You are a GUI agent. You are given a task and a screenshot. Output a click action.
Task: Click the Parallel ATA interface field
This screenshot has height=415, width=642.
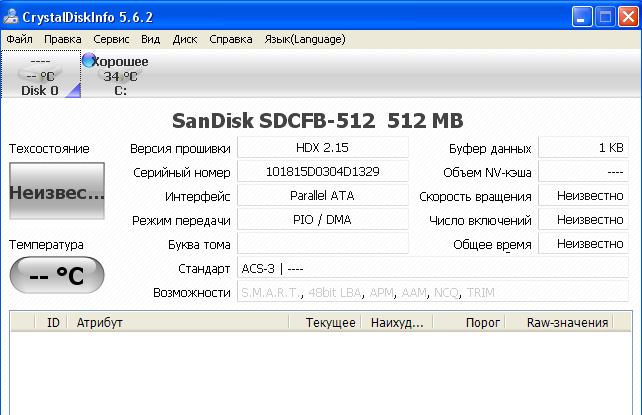(322, 196)
